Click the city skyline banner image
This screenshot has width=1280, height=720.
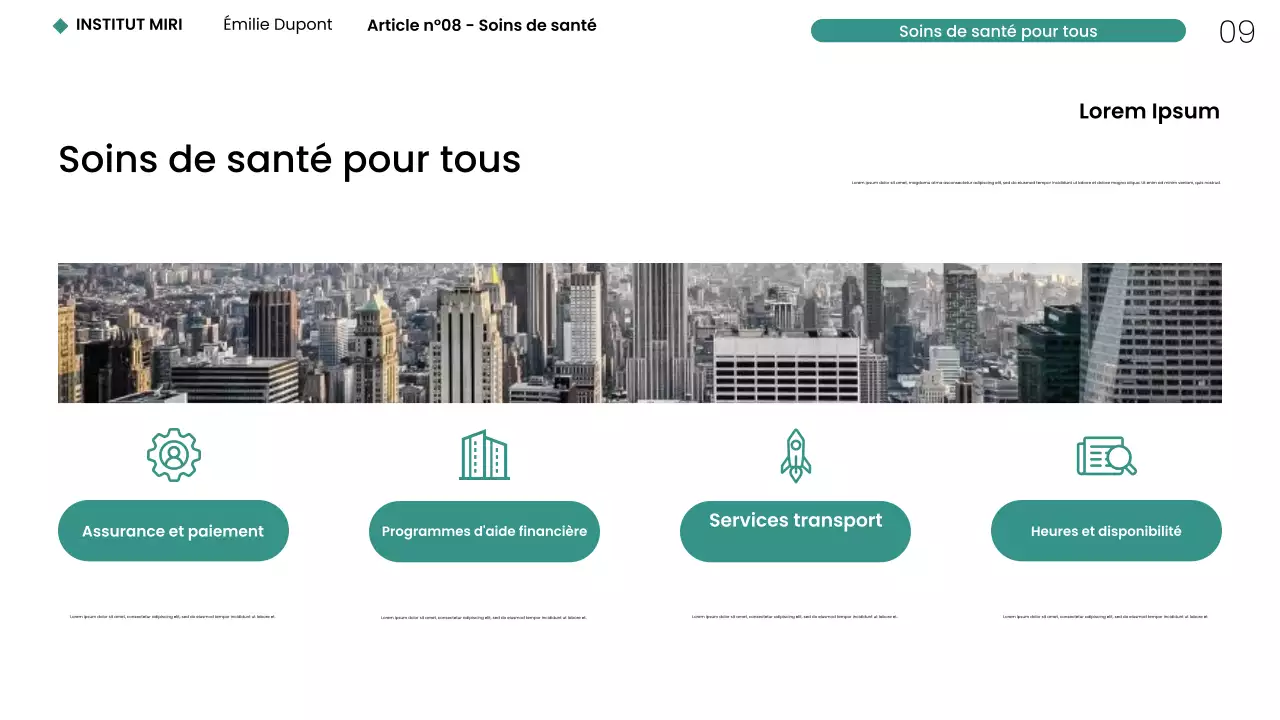[640, 332]
